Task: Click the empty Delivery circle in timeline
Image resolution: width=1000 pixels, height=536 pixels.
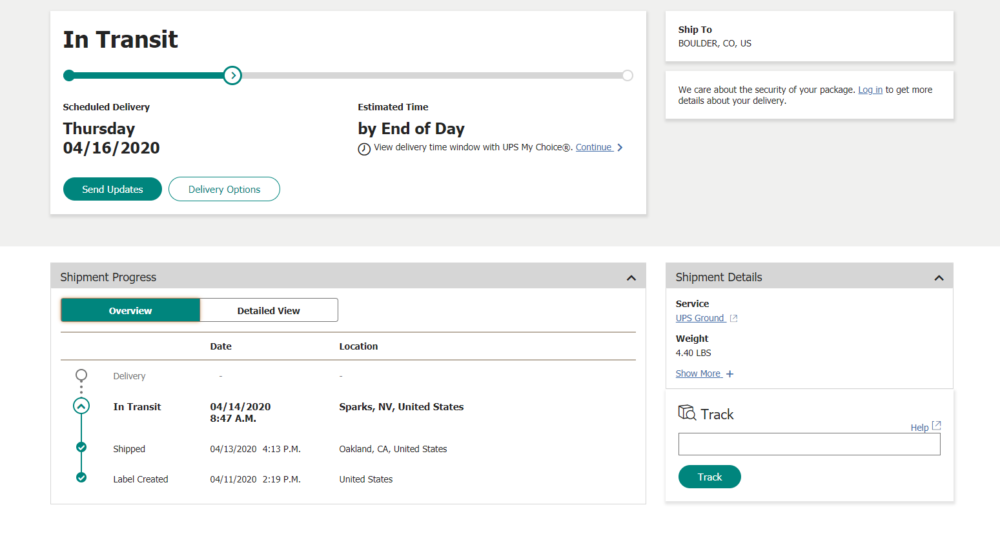Action: tap(81, 375)
